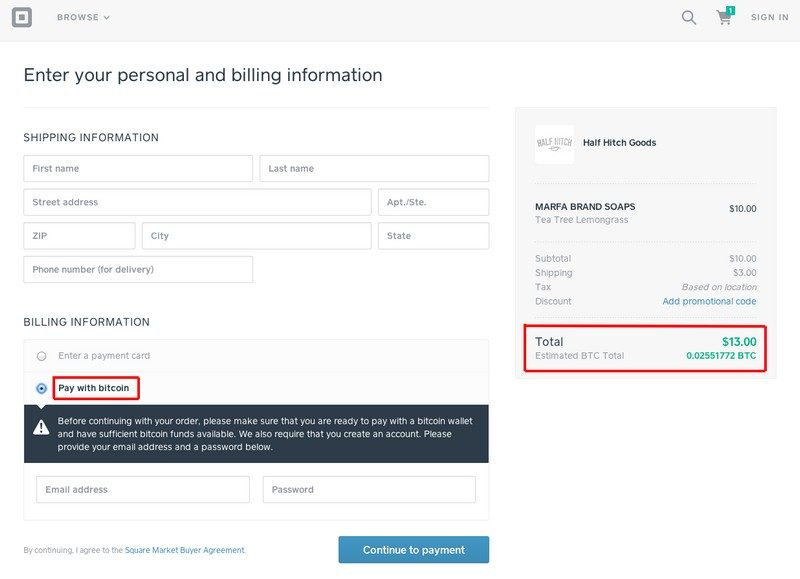Viewport: 800px width, 579px height.
Task: Open the Square Market Buyer Agreement link
Action: pos(185,550)
